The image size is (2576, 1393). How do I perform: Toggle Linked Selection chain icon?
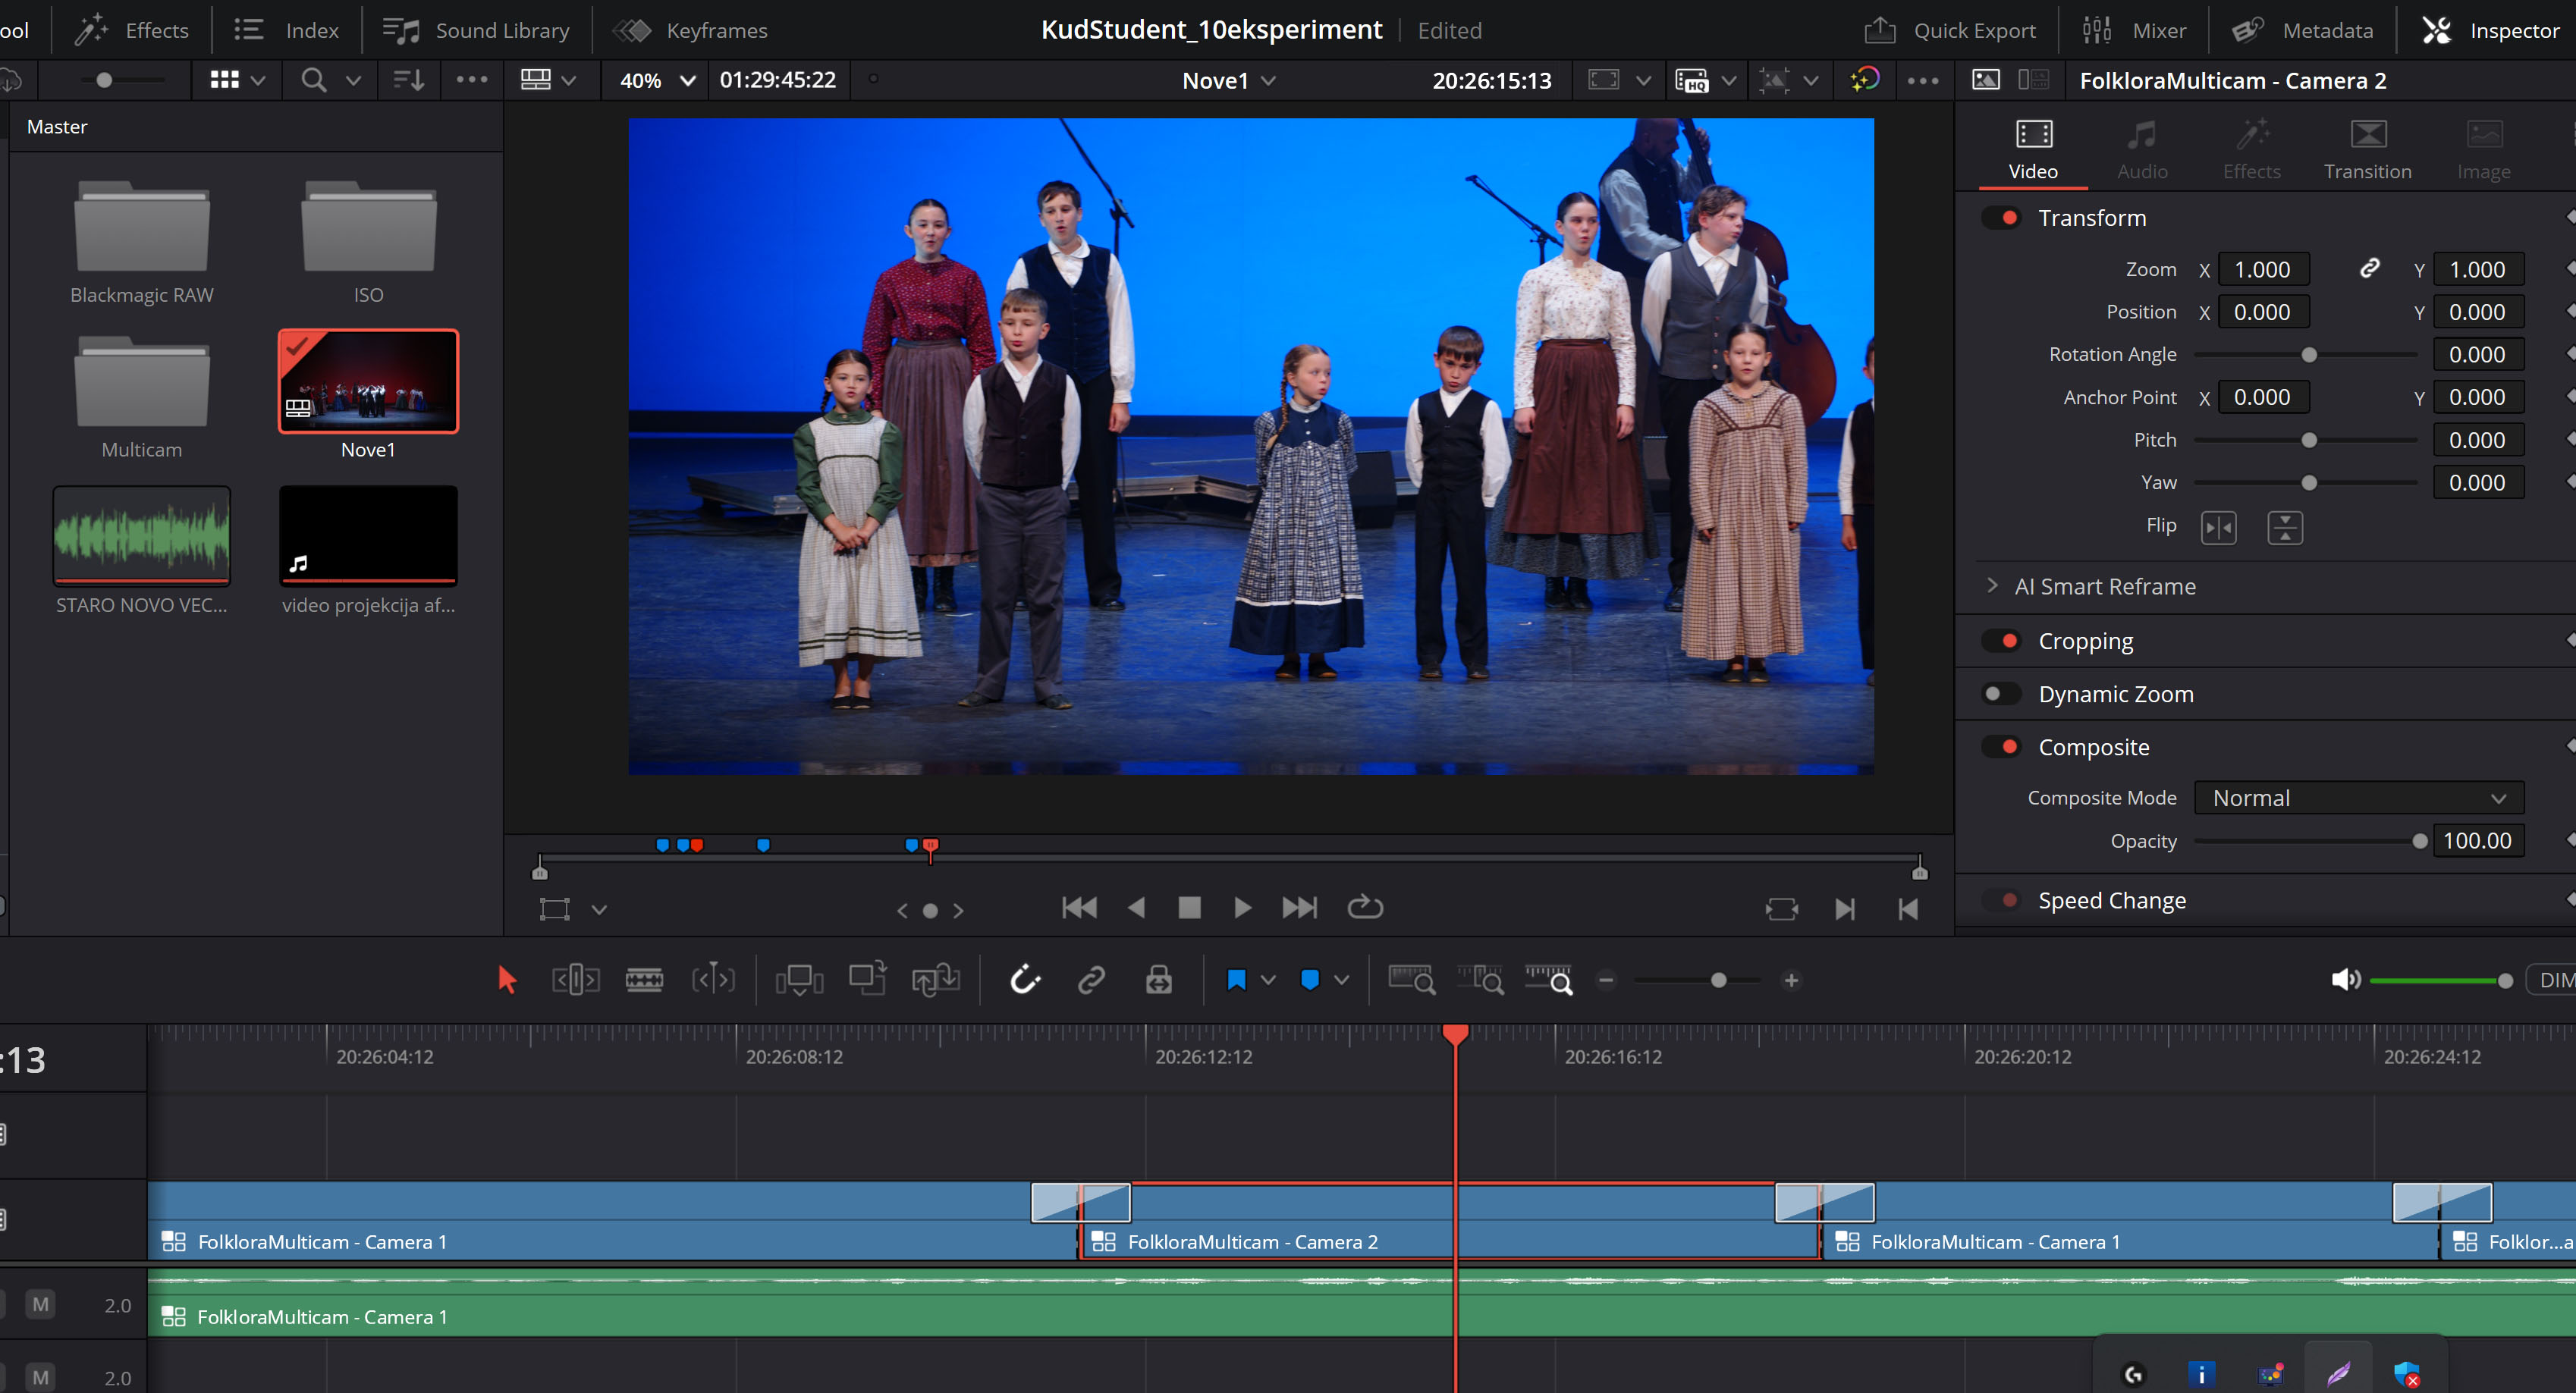[x=1091, y=980]
